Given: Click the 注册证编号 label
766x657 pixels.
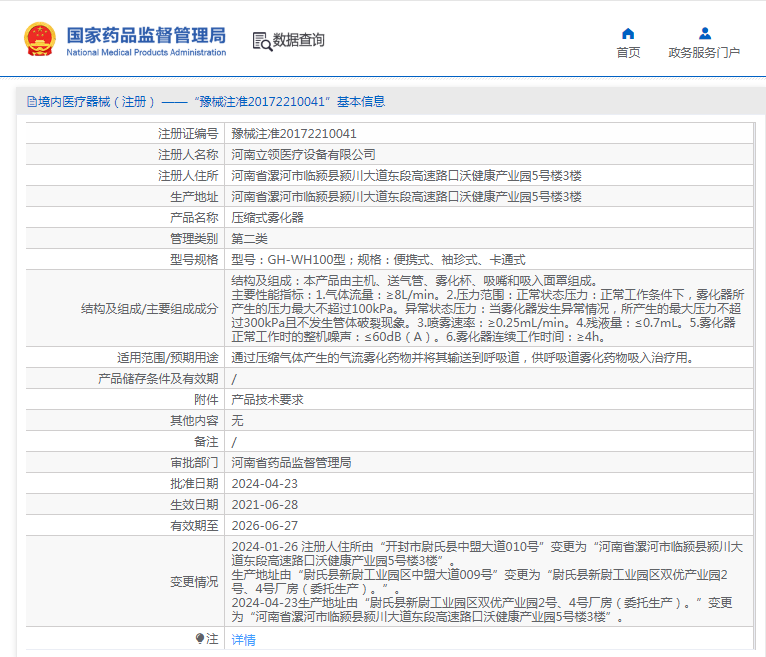Looking at the screenshot, I should click(188, 134).
